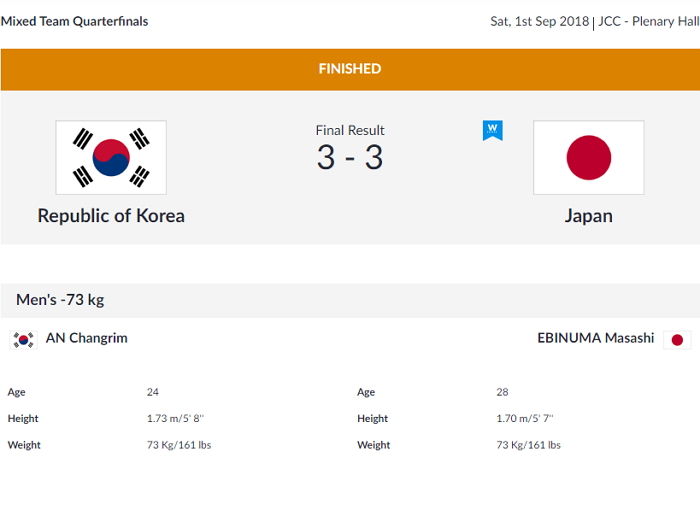This screenshot has height=508, width=700.
Task: Click AN Changrim's weight value 73 Kg/161 lbs
Action: tap(179, 445)
